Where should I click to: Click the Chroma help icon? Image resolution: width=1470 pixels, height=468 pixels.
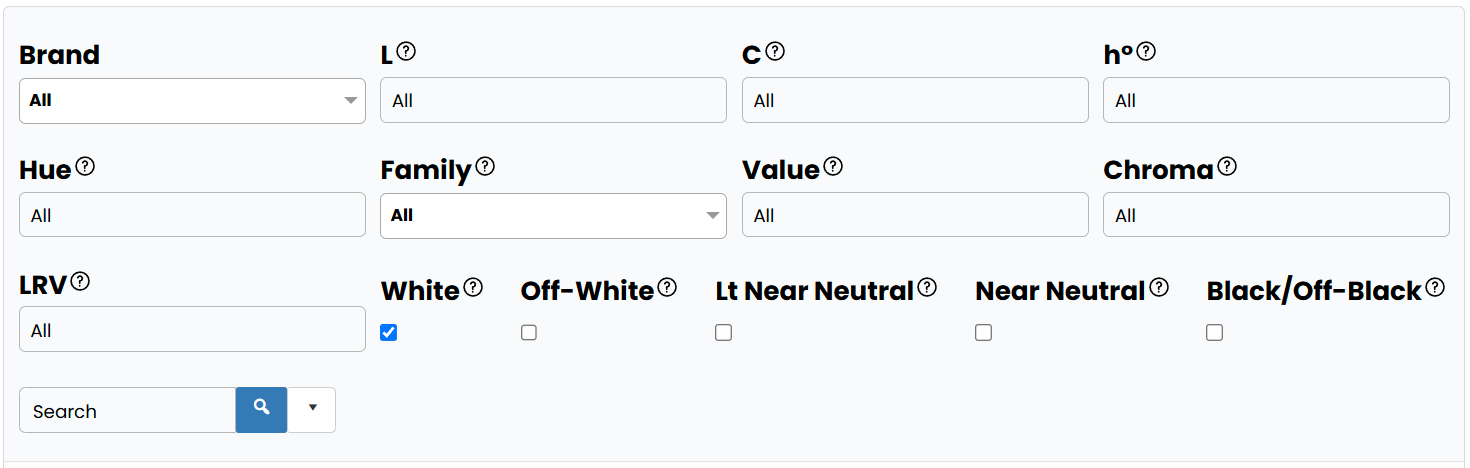click(x=1227, y=167)
